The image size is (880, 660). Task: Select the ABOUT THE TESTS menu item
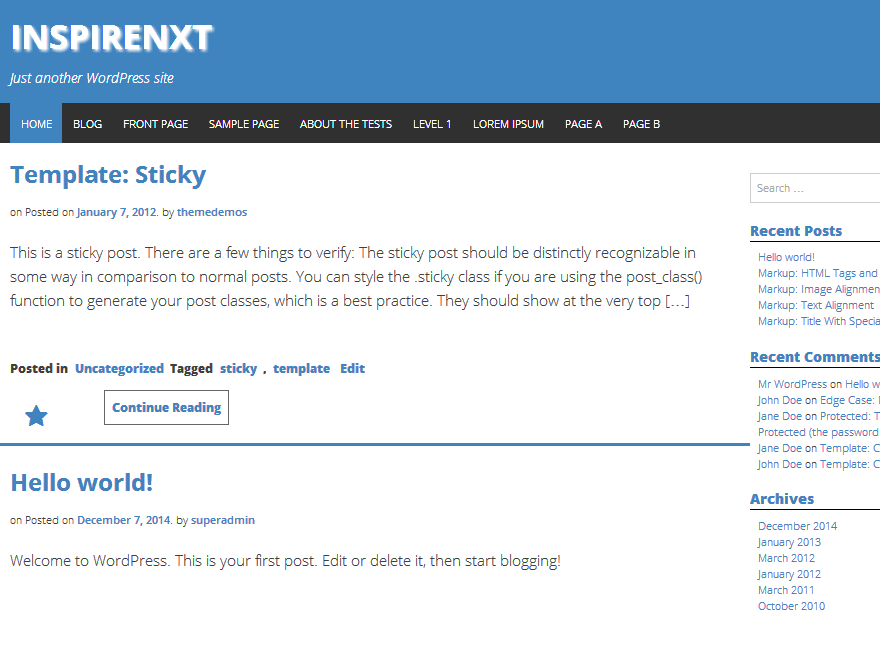[x=345, y=123]
